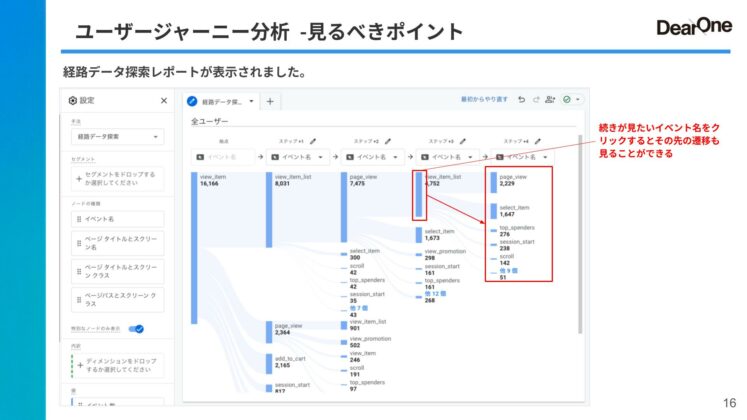
Task: Click the add_to_cart 2,165 node
Action: coord(269,364)
